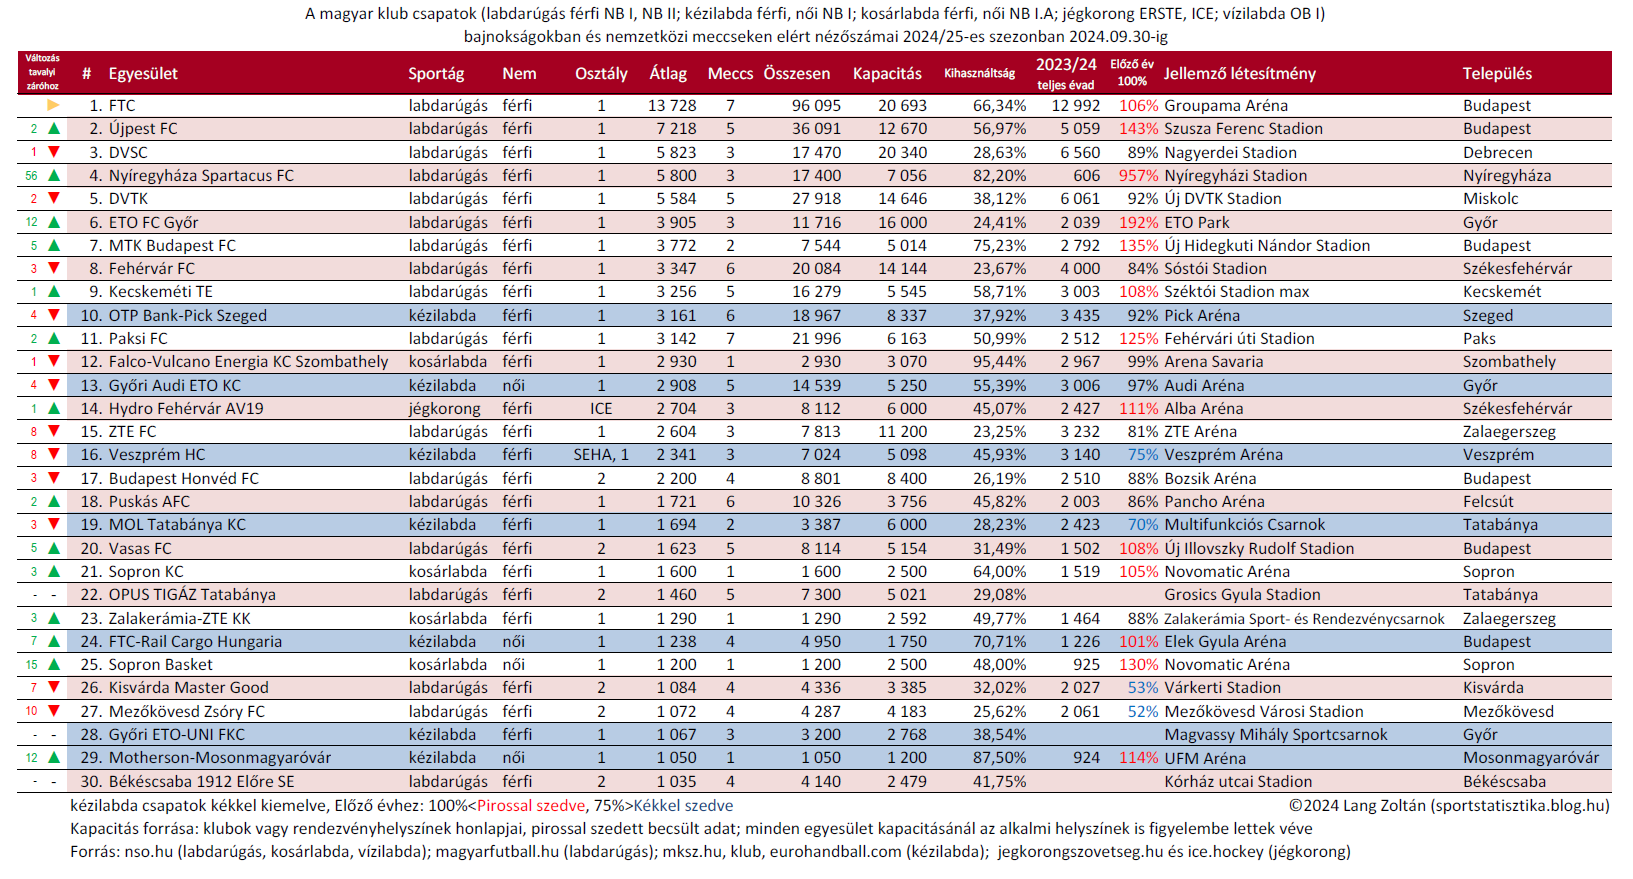Image resolution: width=1633 pixels, height=879 pixels.
Task: Click up arrow beside Hydro Fehérvár AV19
Action: coord(54,408)
